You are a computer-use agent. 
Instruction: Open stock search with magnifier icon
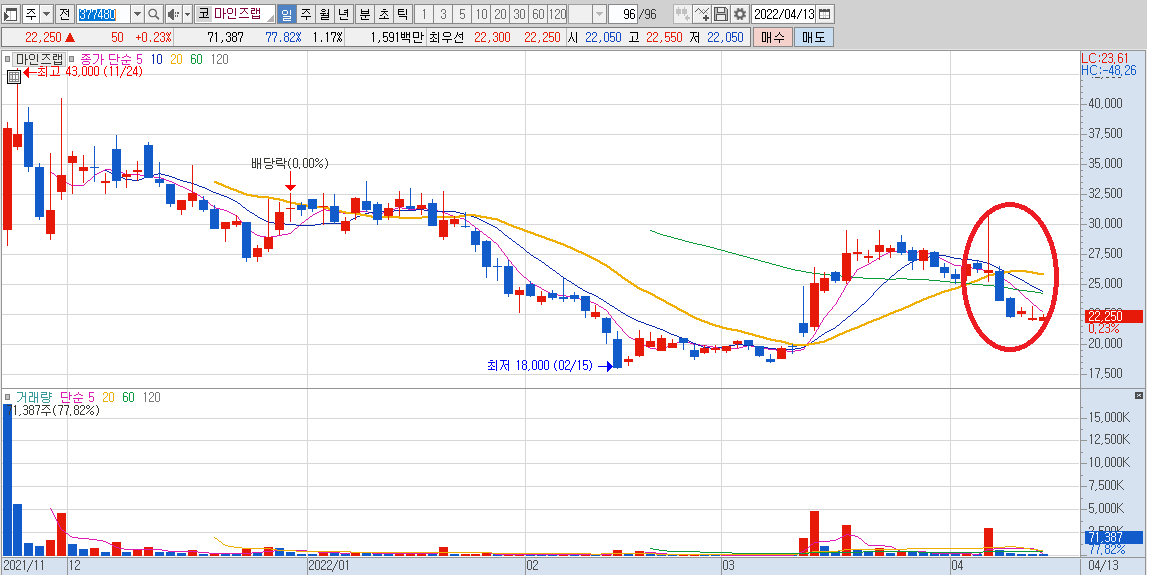click(x=153, y=13)
